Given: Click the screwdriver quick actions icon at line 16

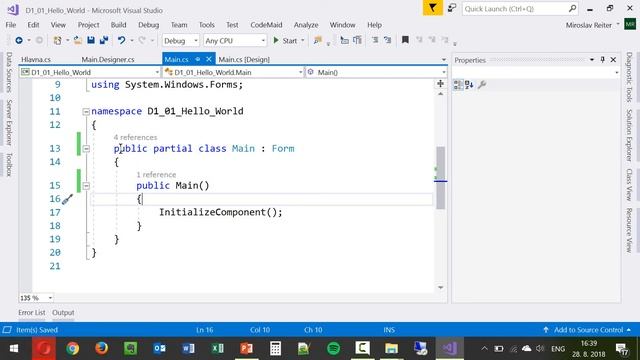Looking at the screenshot, I should coord(67,199).
